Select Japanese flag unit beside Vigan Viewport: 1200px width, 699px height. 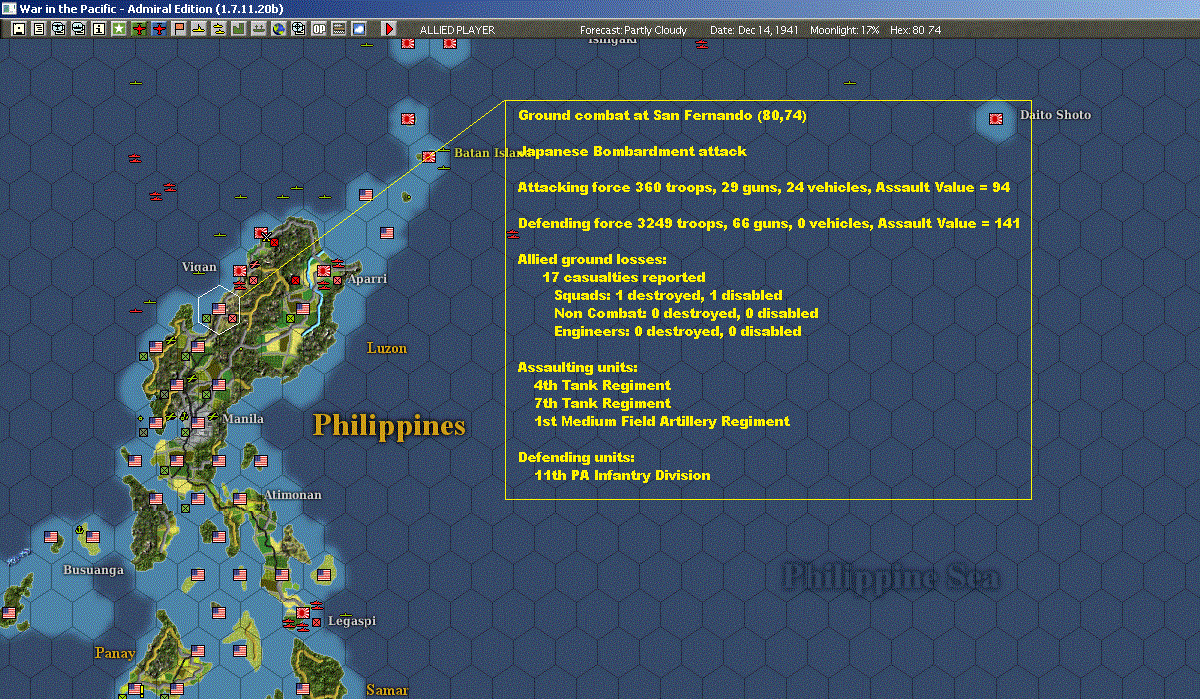[240, 270]
